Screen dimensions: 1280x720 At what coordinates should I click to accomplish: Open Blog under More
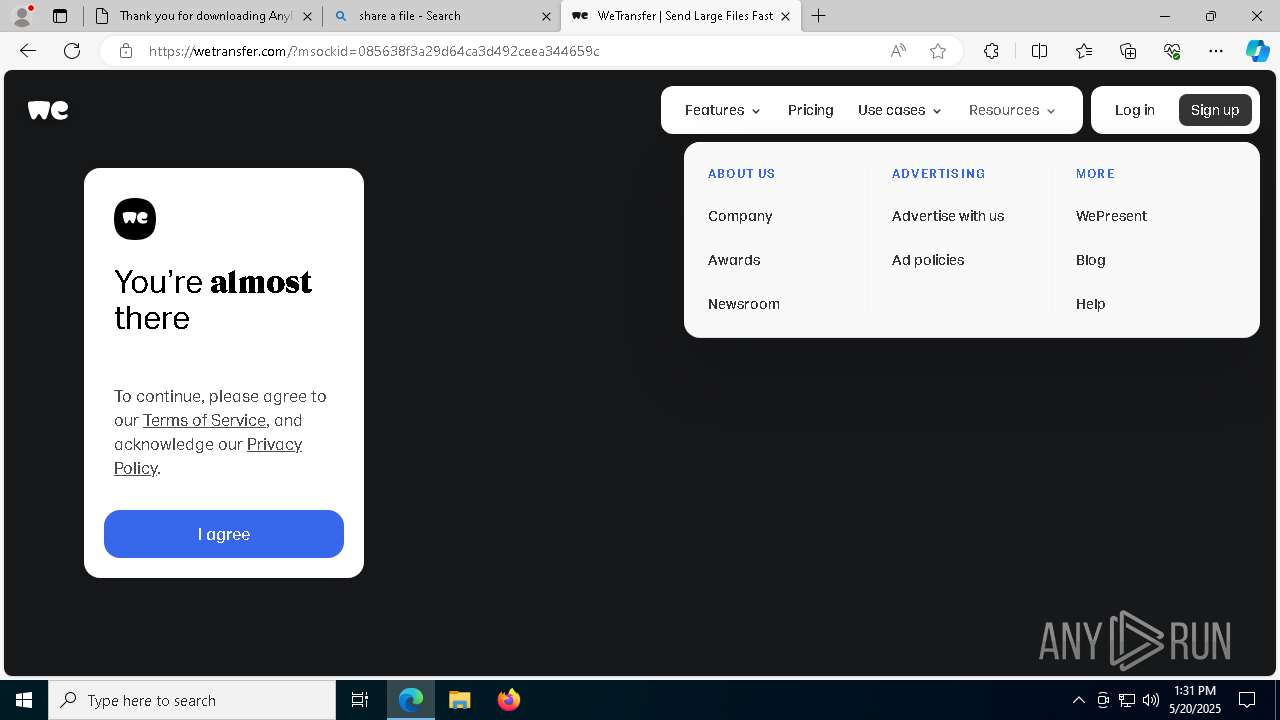click(1091, 260)
